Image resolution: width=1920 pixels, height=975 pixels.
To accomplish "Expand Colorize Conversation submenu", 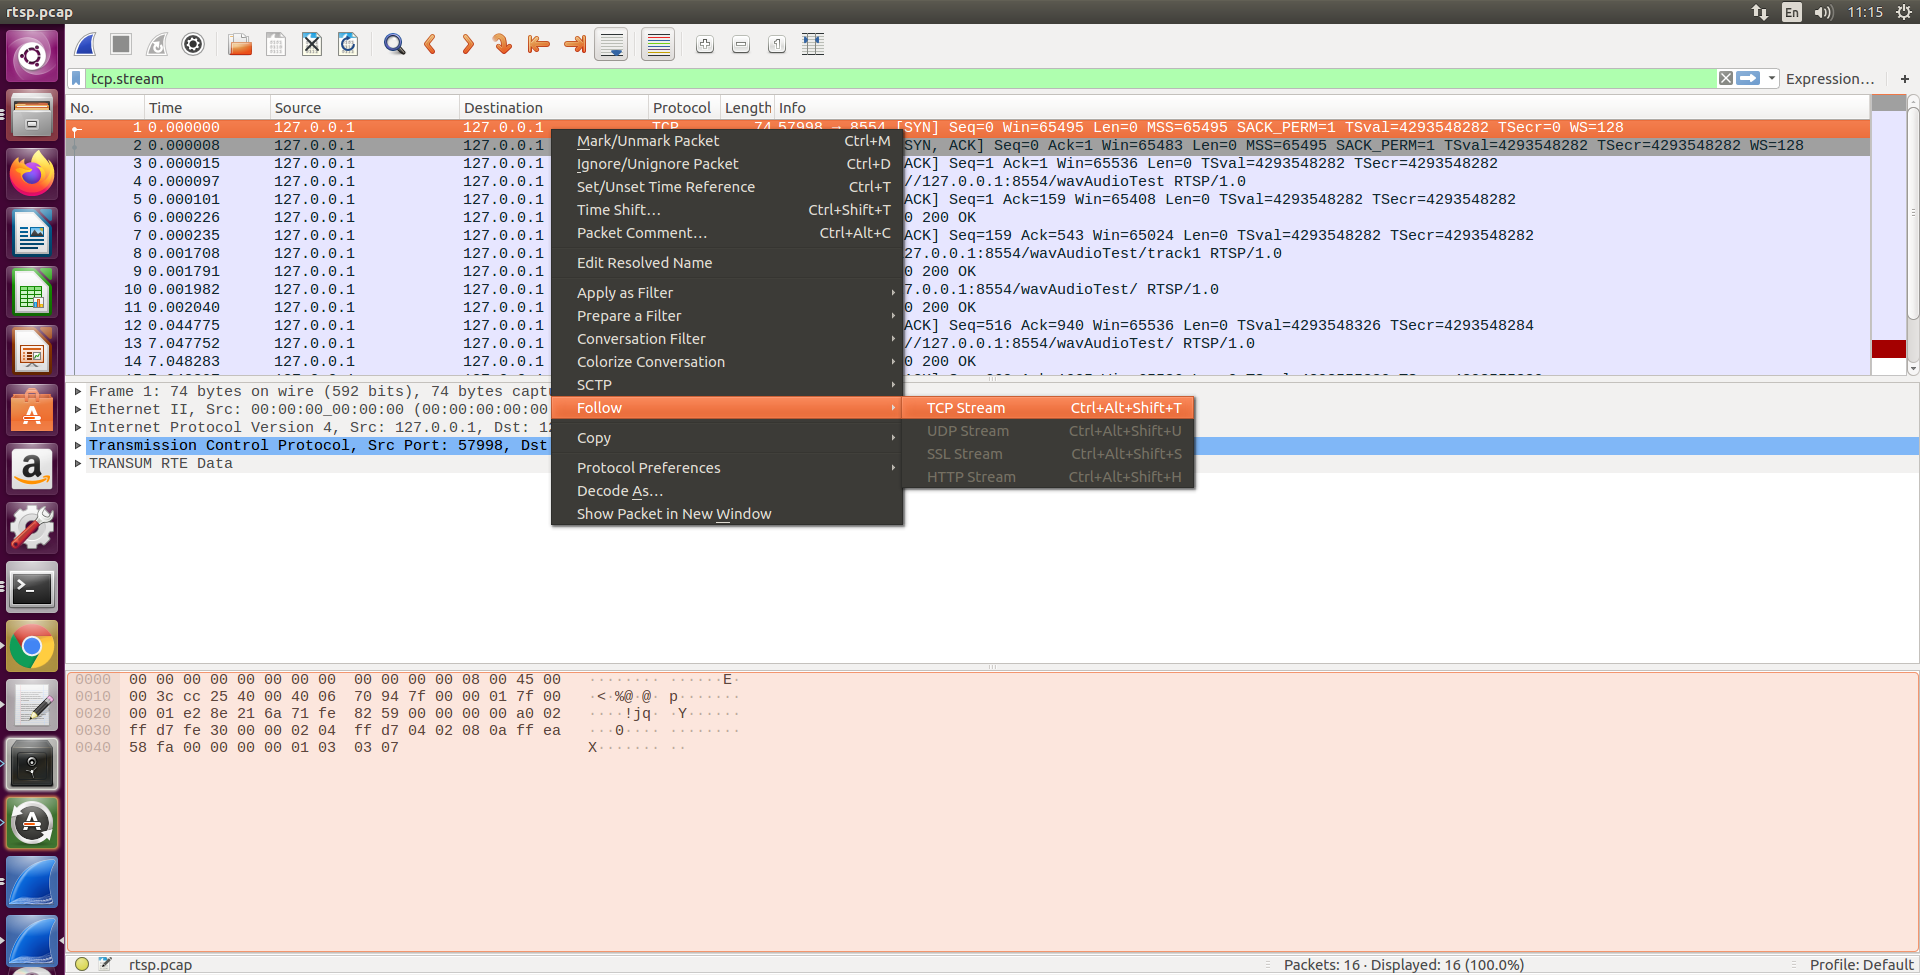I will point(727,362).
